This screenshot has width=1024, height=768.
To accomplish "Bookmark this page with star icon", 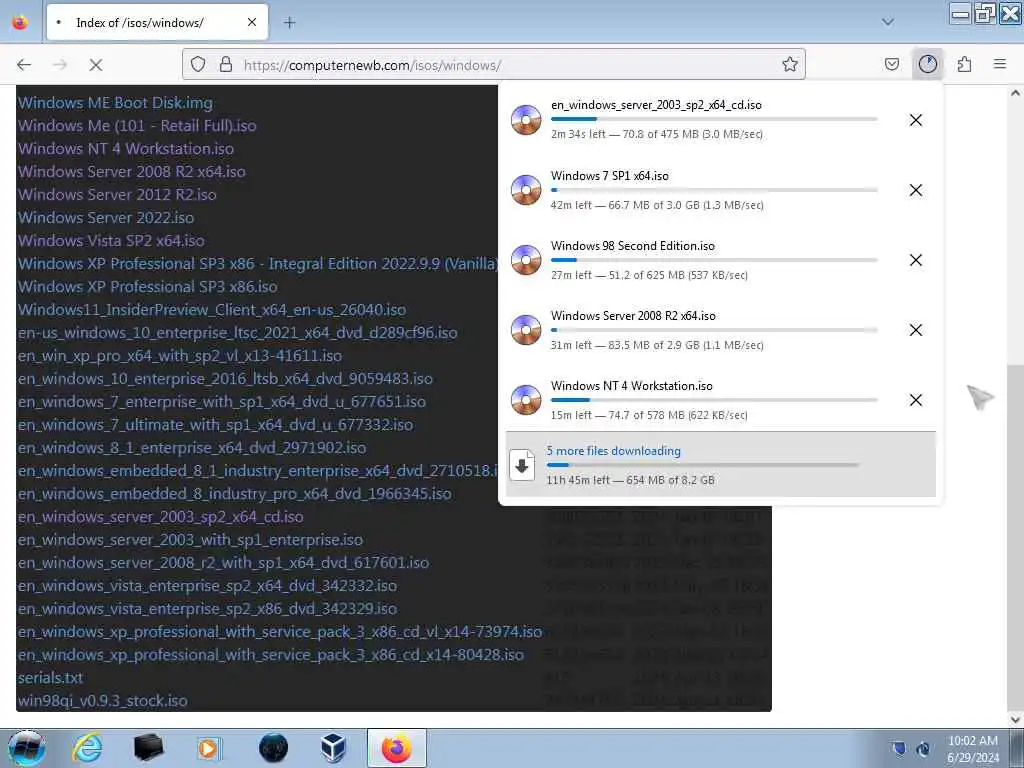I will [x=790, y=64].
